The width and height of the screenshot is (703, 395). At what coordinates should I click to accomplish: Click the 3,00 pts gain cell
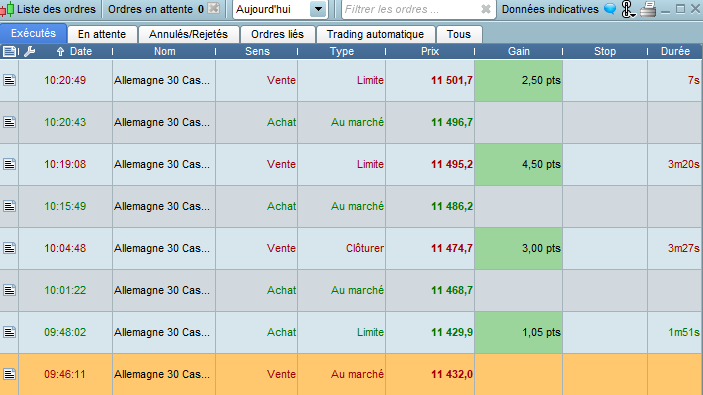pos(518,248)
